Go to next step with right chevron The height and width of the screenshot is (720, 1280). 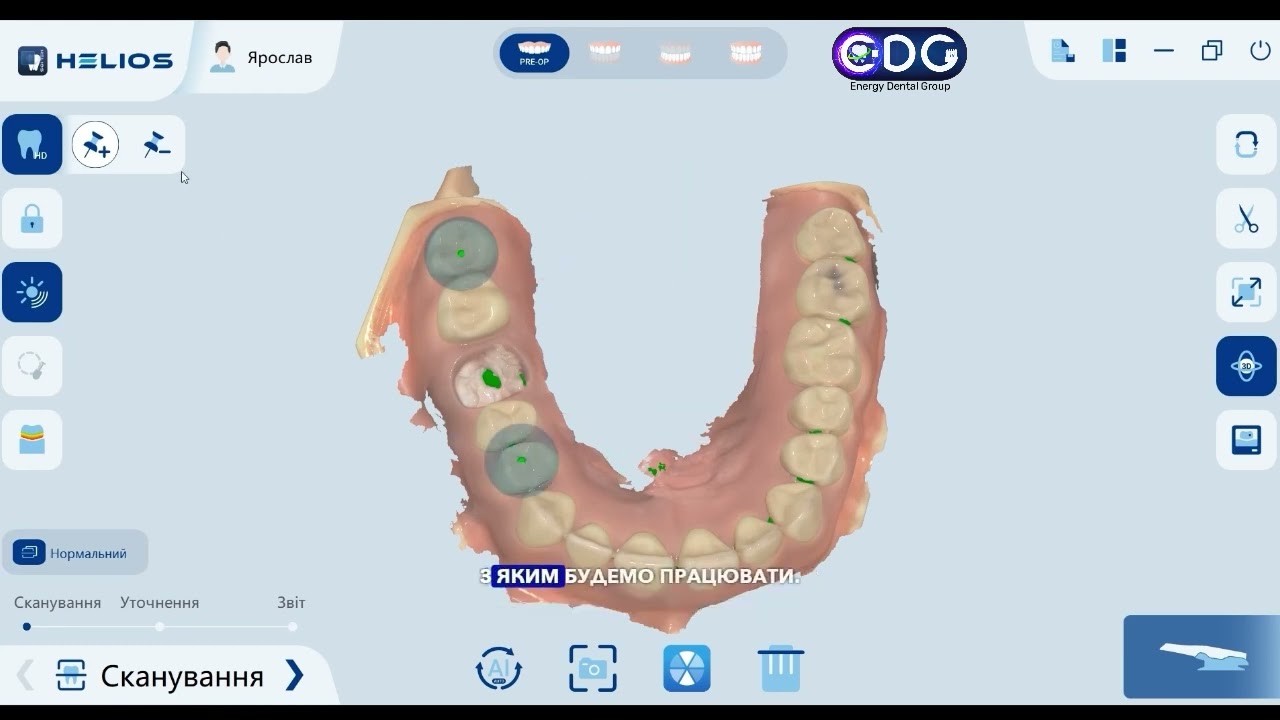click(x=294, y=676)
